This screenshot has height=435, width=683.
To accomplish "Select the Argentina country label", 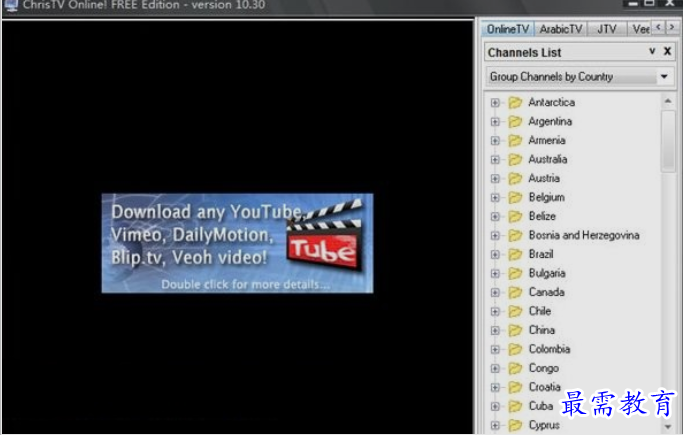I will pos(550,121).
